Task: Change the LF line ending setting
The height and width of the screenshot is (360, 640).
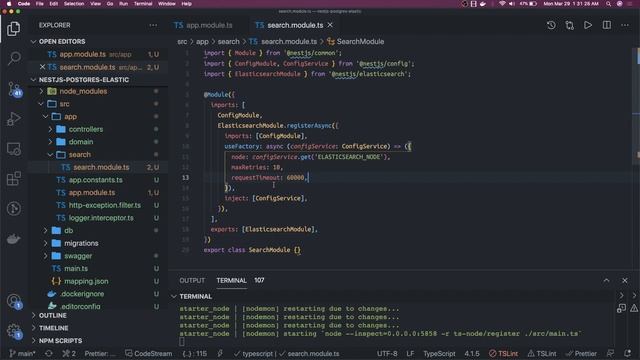Action: pos(410,353)
